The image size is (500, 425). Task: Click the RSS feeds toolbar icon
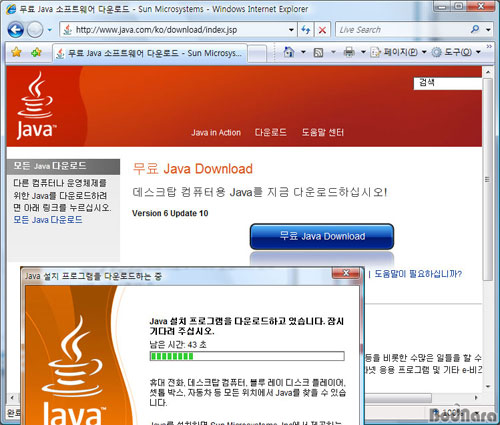click(319, 52)
